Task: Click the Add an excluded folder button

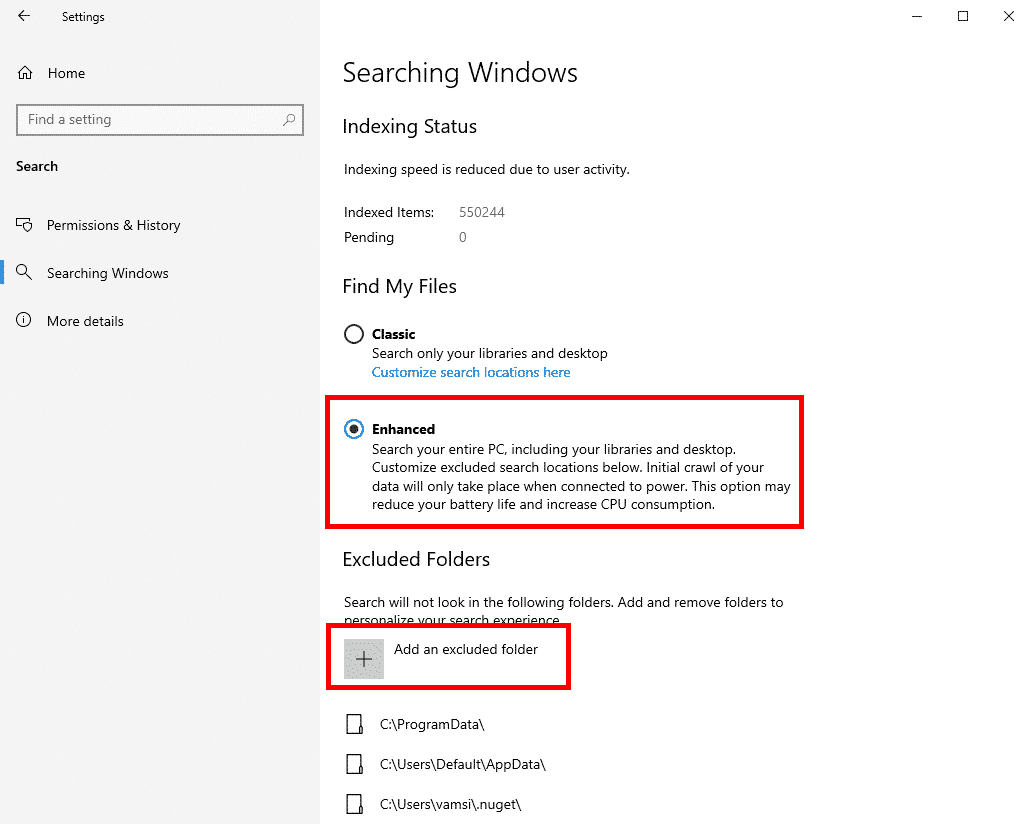Action: [448, 658]
